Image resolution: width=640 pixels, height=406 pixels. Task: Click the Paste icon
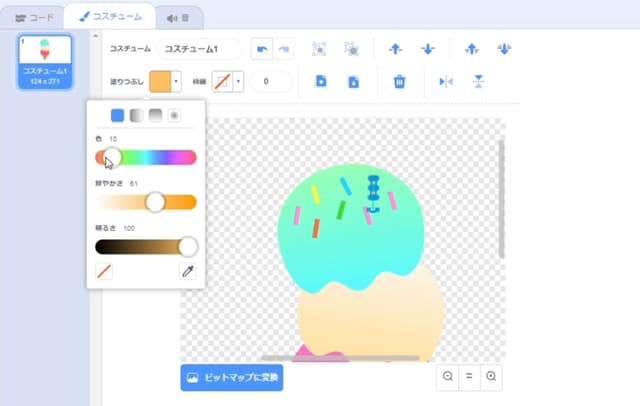353,82
